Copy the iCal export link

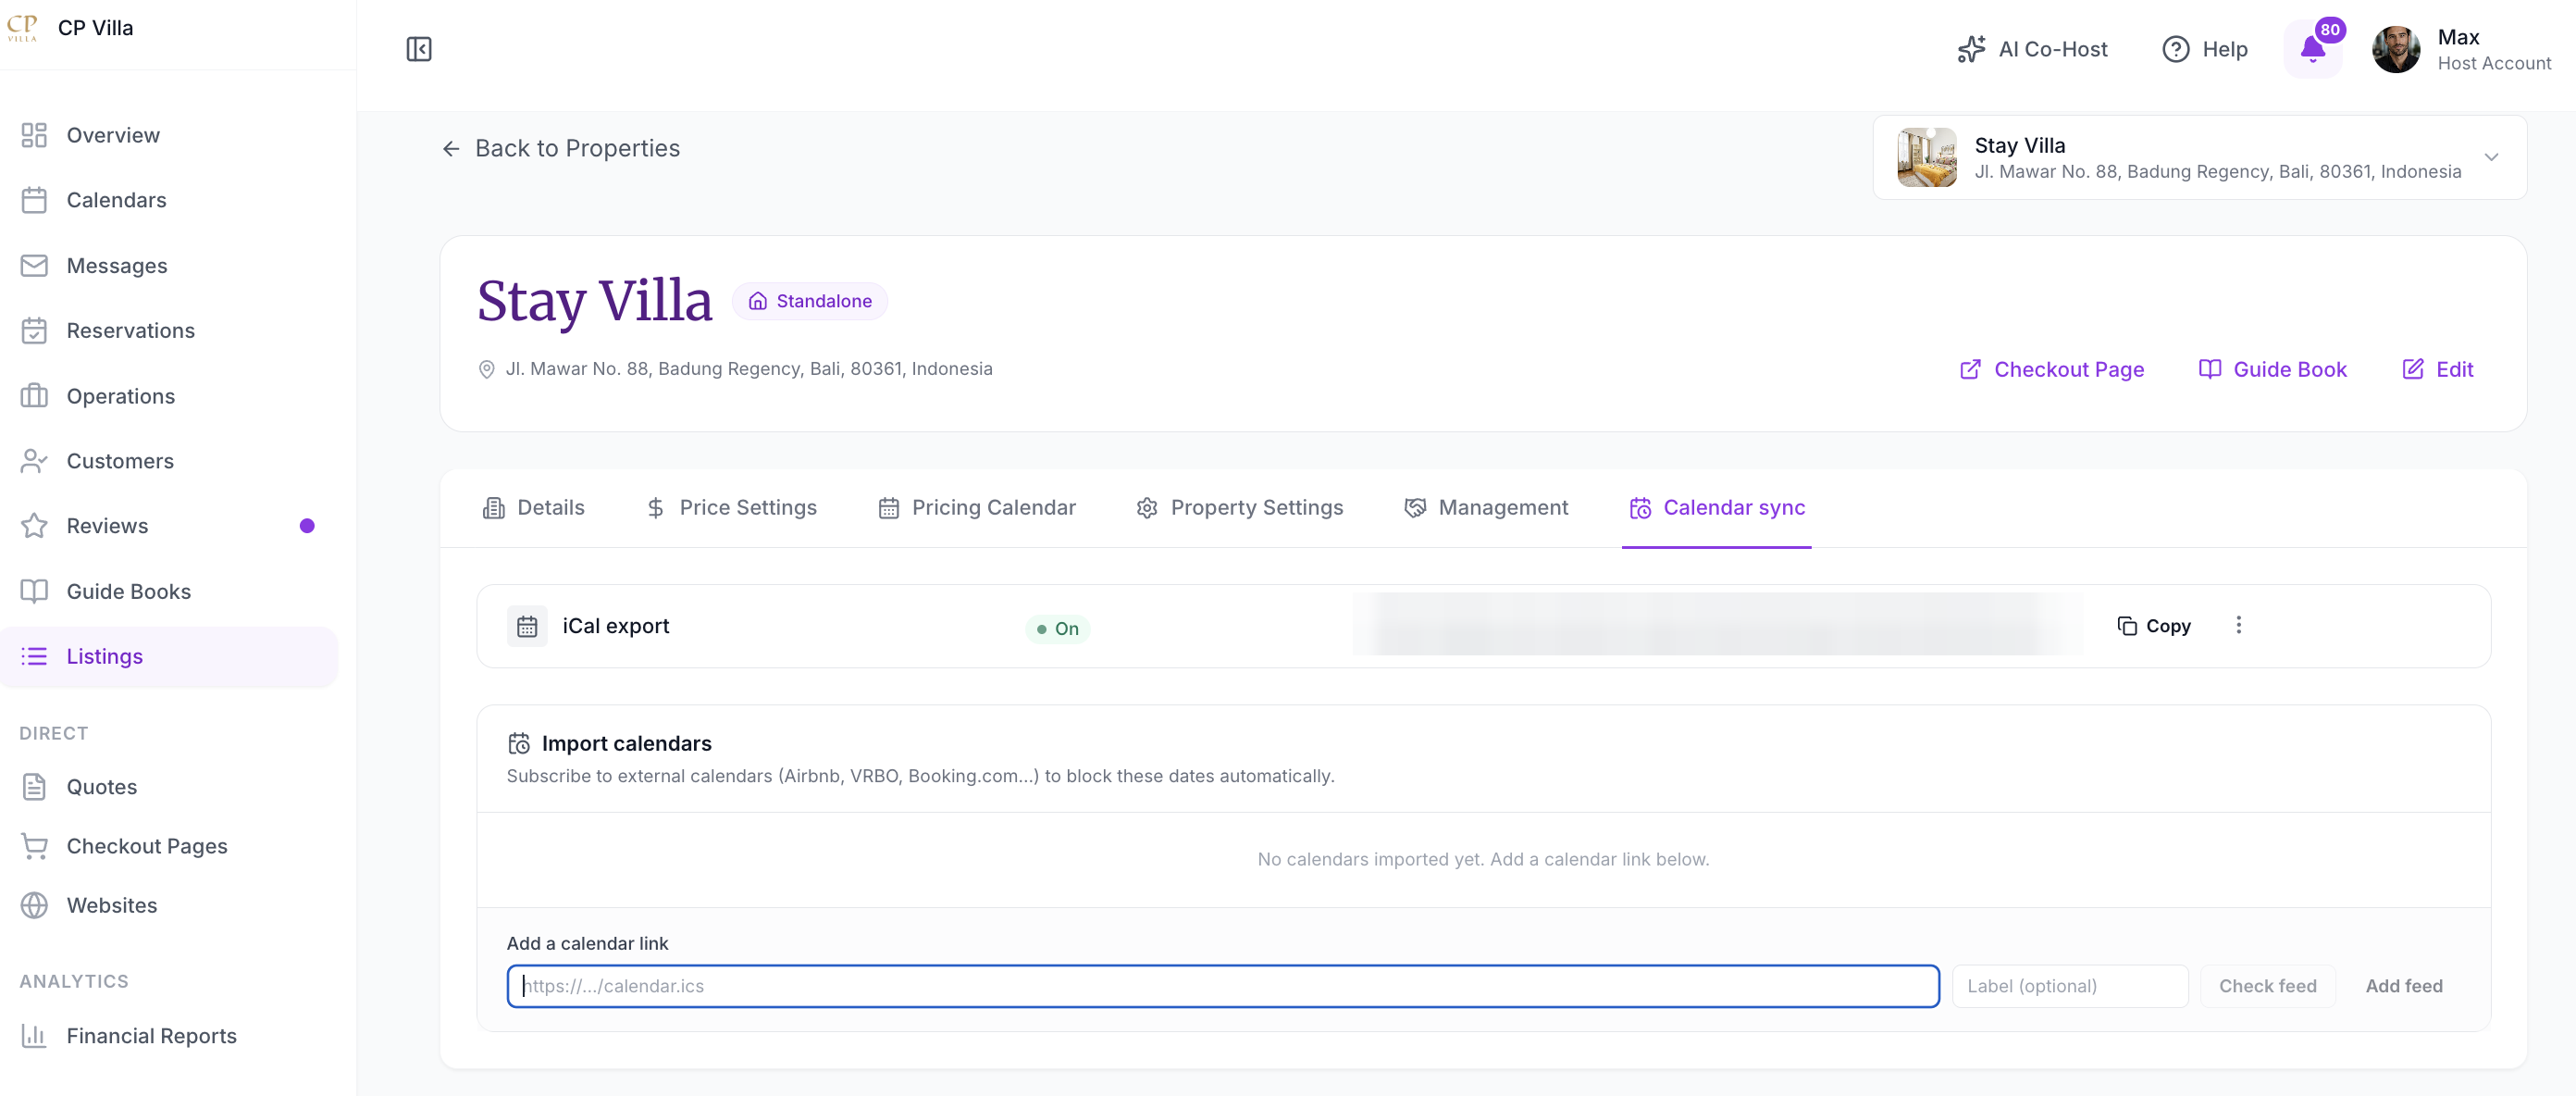pos(2153,626)
